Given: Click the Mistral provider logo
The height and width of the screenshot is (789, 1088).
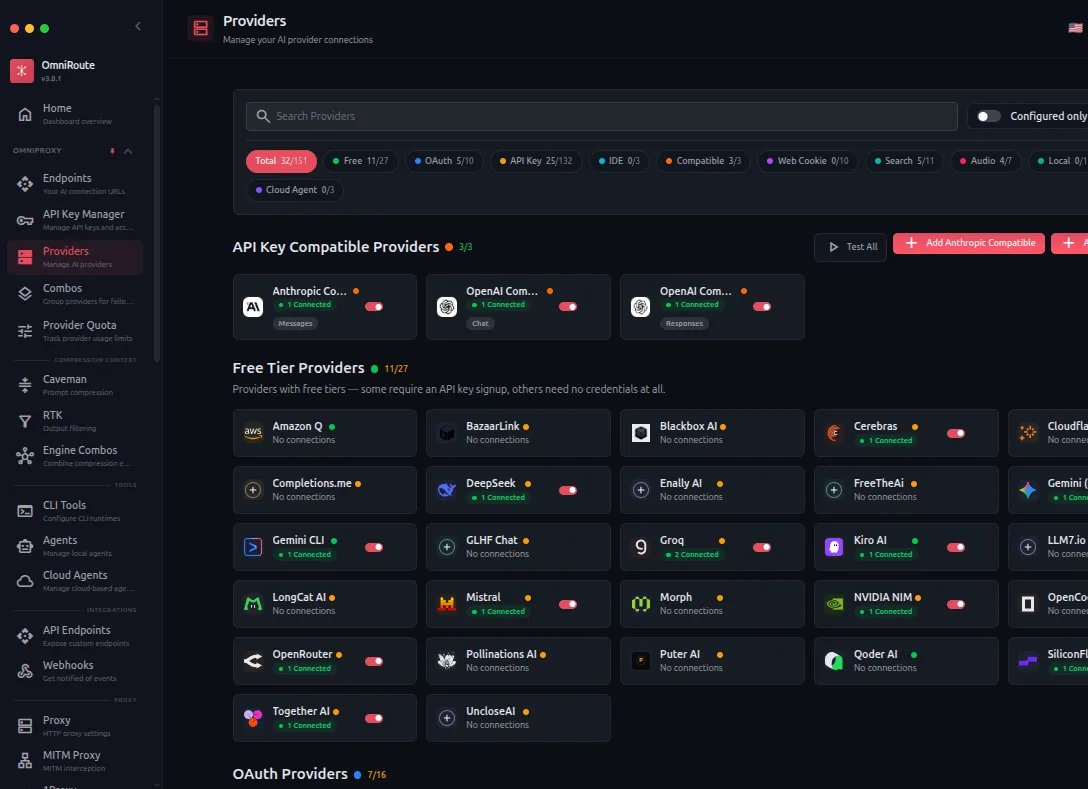Looking at the screenshot, I should [x=447, y=604].
